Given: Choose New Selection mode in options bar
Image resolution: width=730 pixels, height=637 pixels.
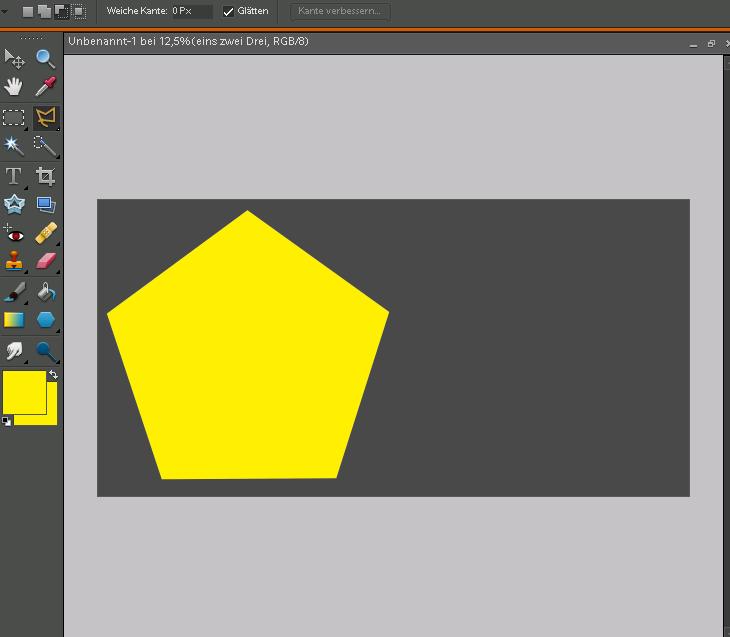Looking at the screenshot, I should pos(28,11).
